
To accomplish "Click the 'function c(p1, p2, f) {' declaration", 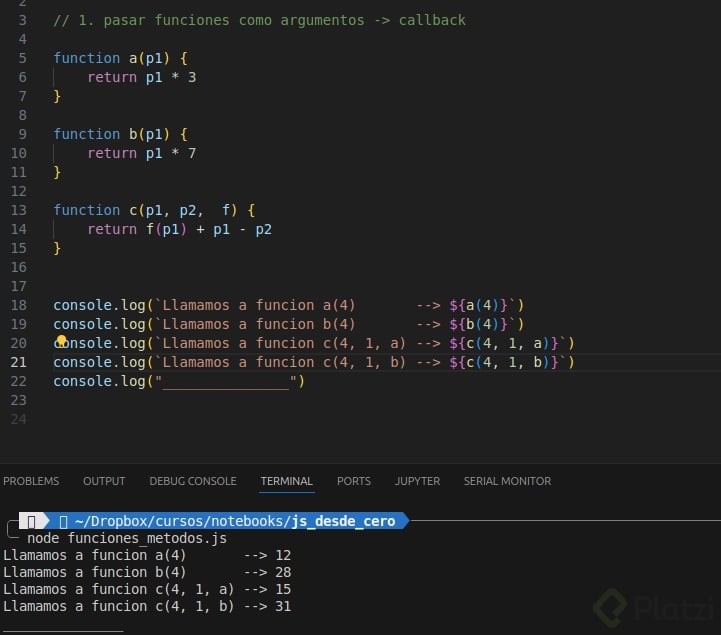I will pyautogui.click(x=154, y=210).
